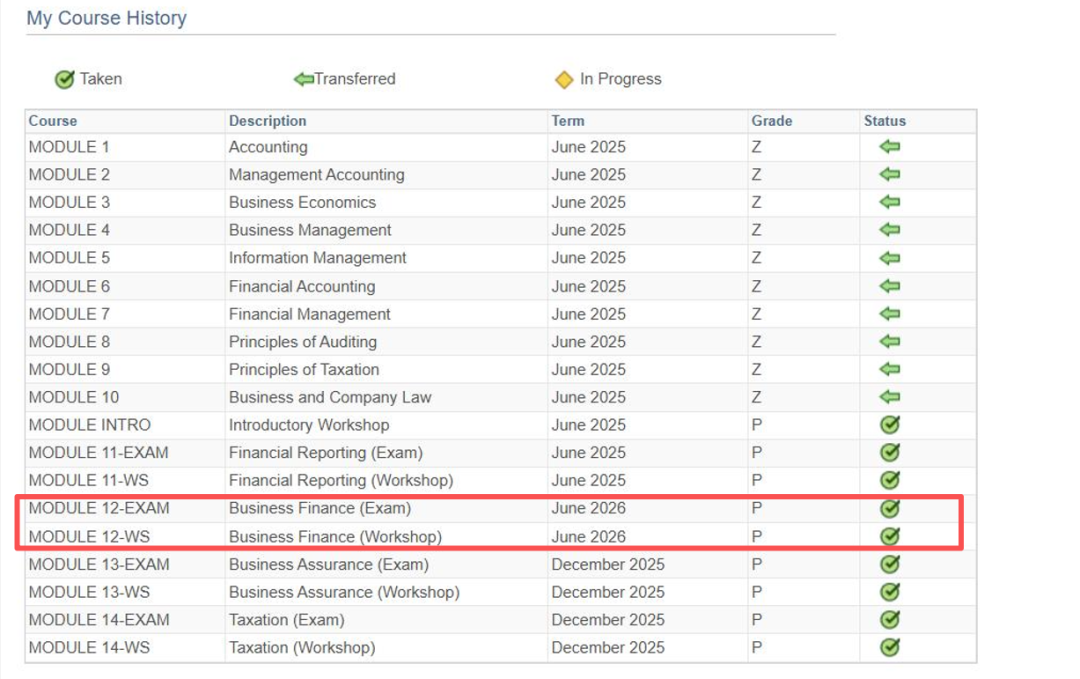Click the transferred arrow icon for MODULE 9

coord(890,369)
